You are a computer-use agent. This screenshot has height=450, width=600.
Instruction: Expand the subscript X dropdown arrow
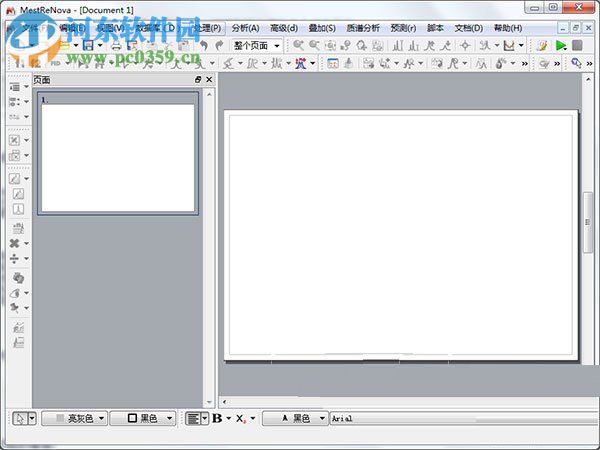pyautogui.click(x=253, y=418)
